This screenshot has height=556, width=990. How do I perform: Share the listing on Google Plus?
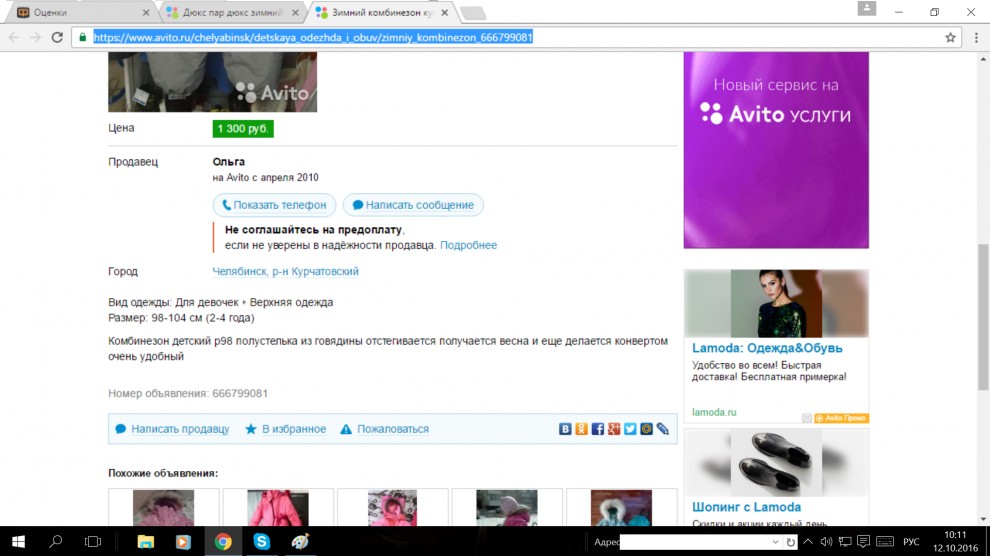[614, 429]
